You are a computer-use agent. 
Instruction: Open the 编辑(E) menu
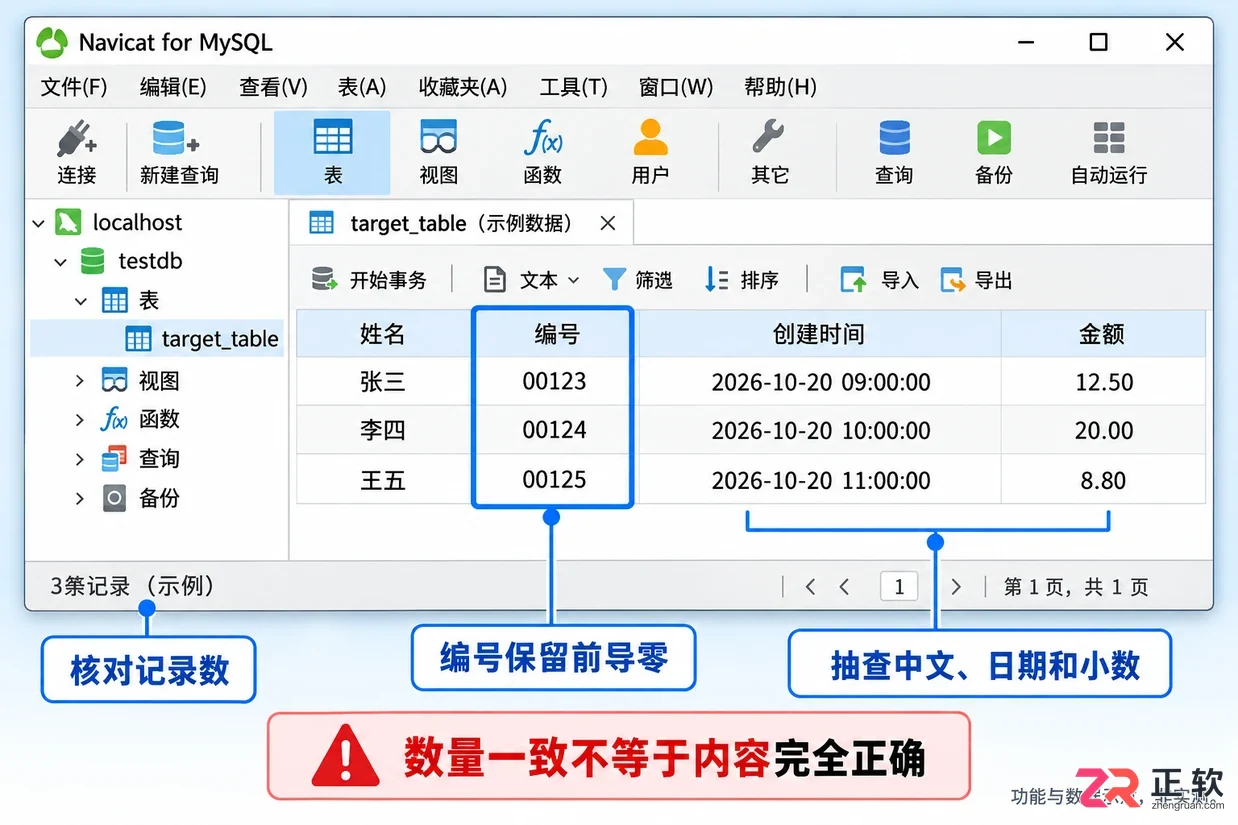coord(173,87)
